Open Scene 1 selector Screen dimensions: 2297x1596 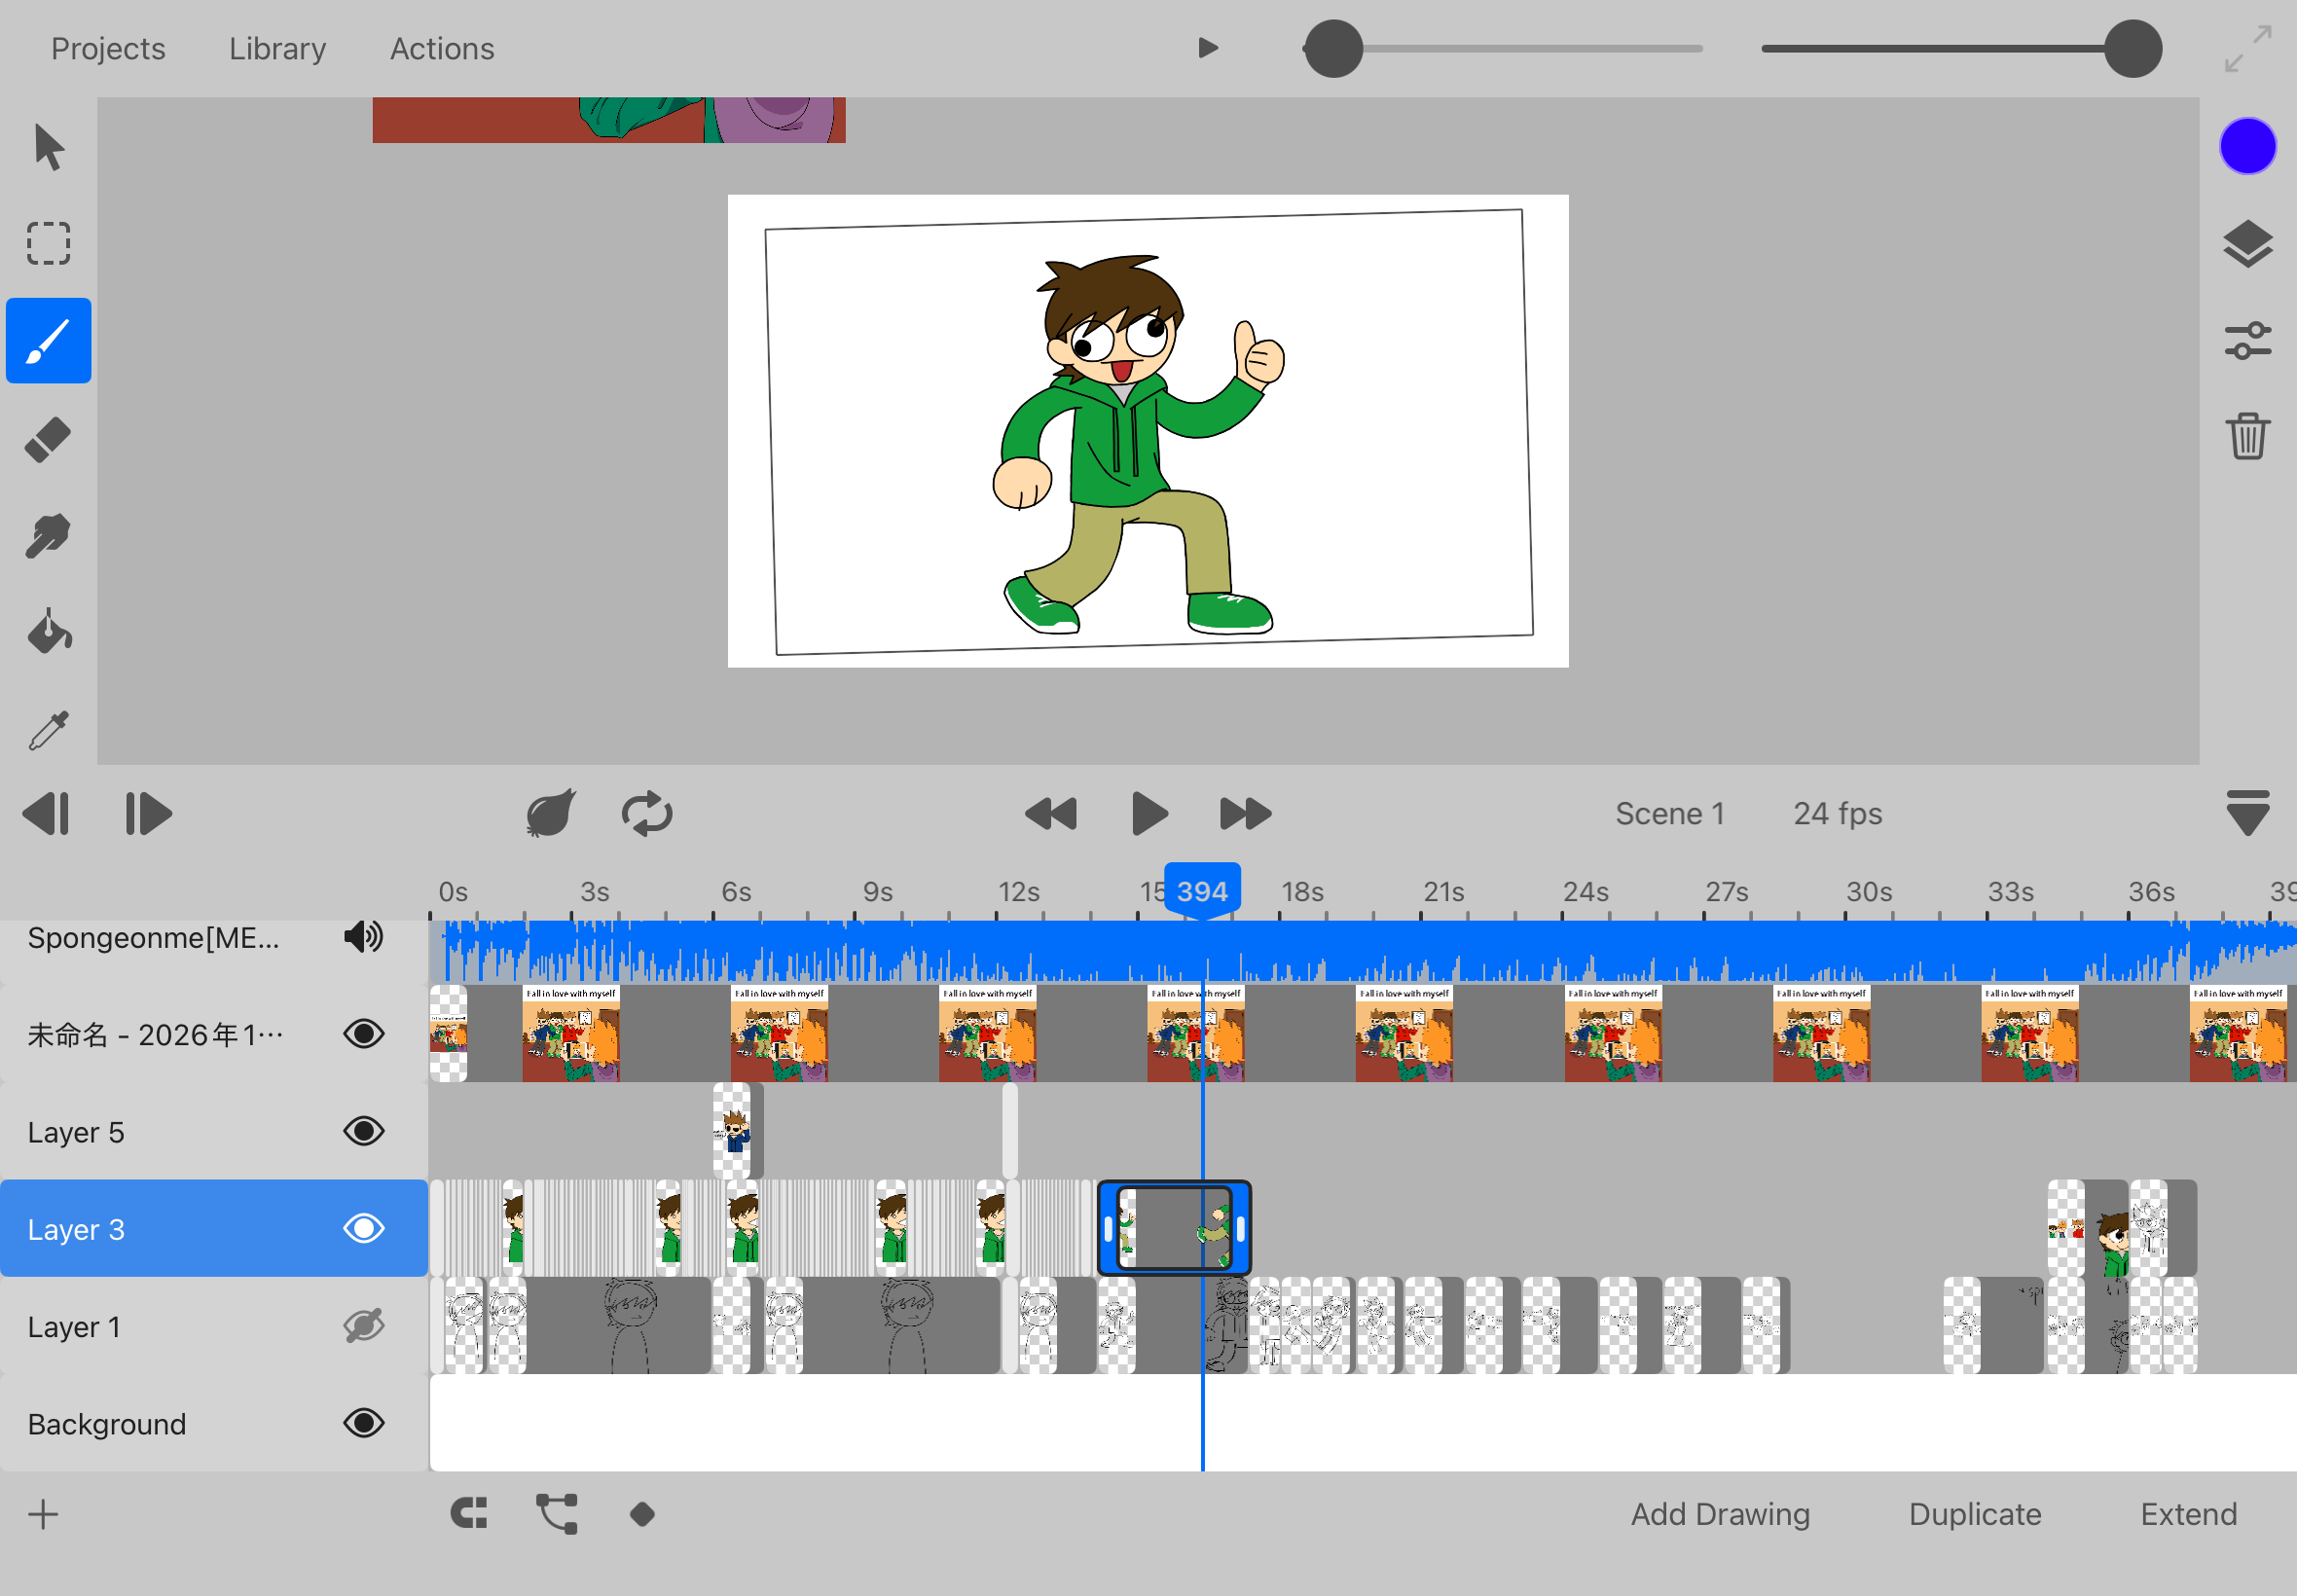tap(1670, 813)
